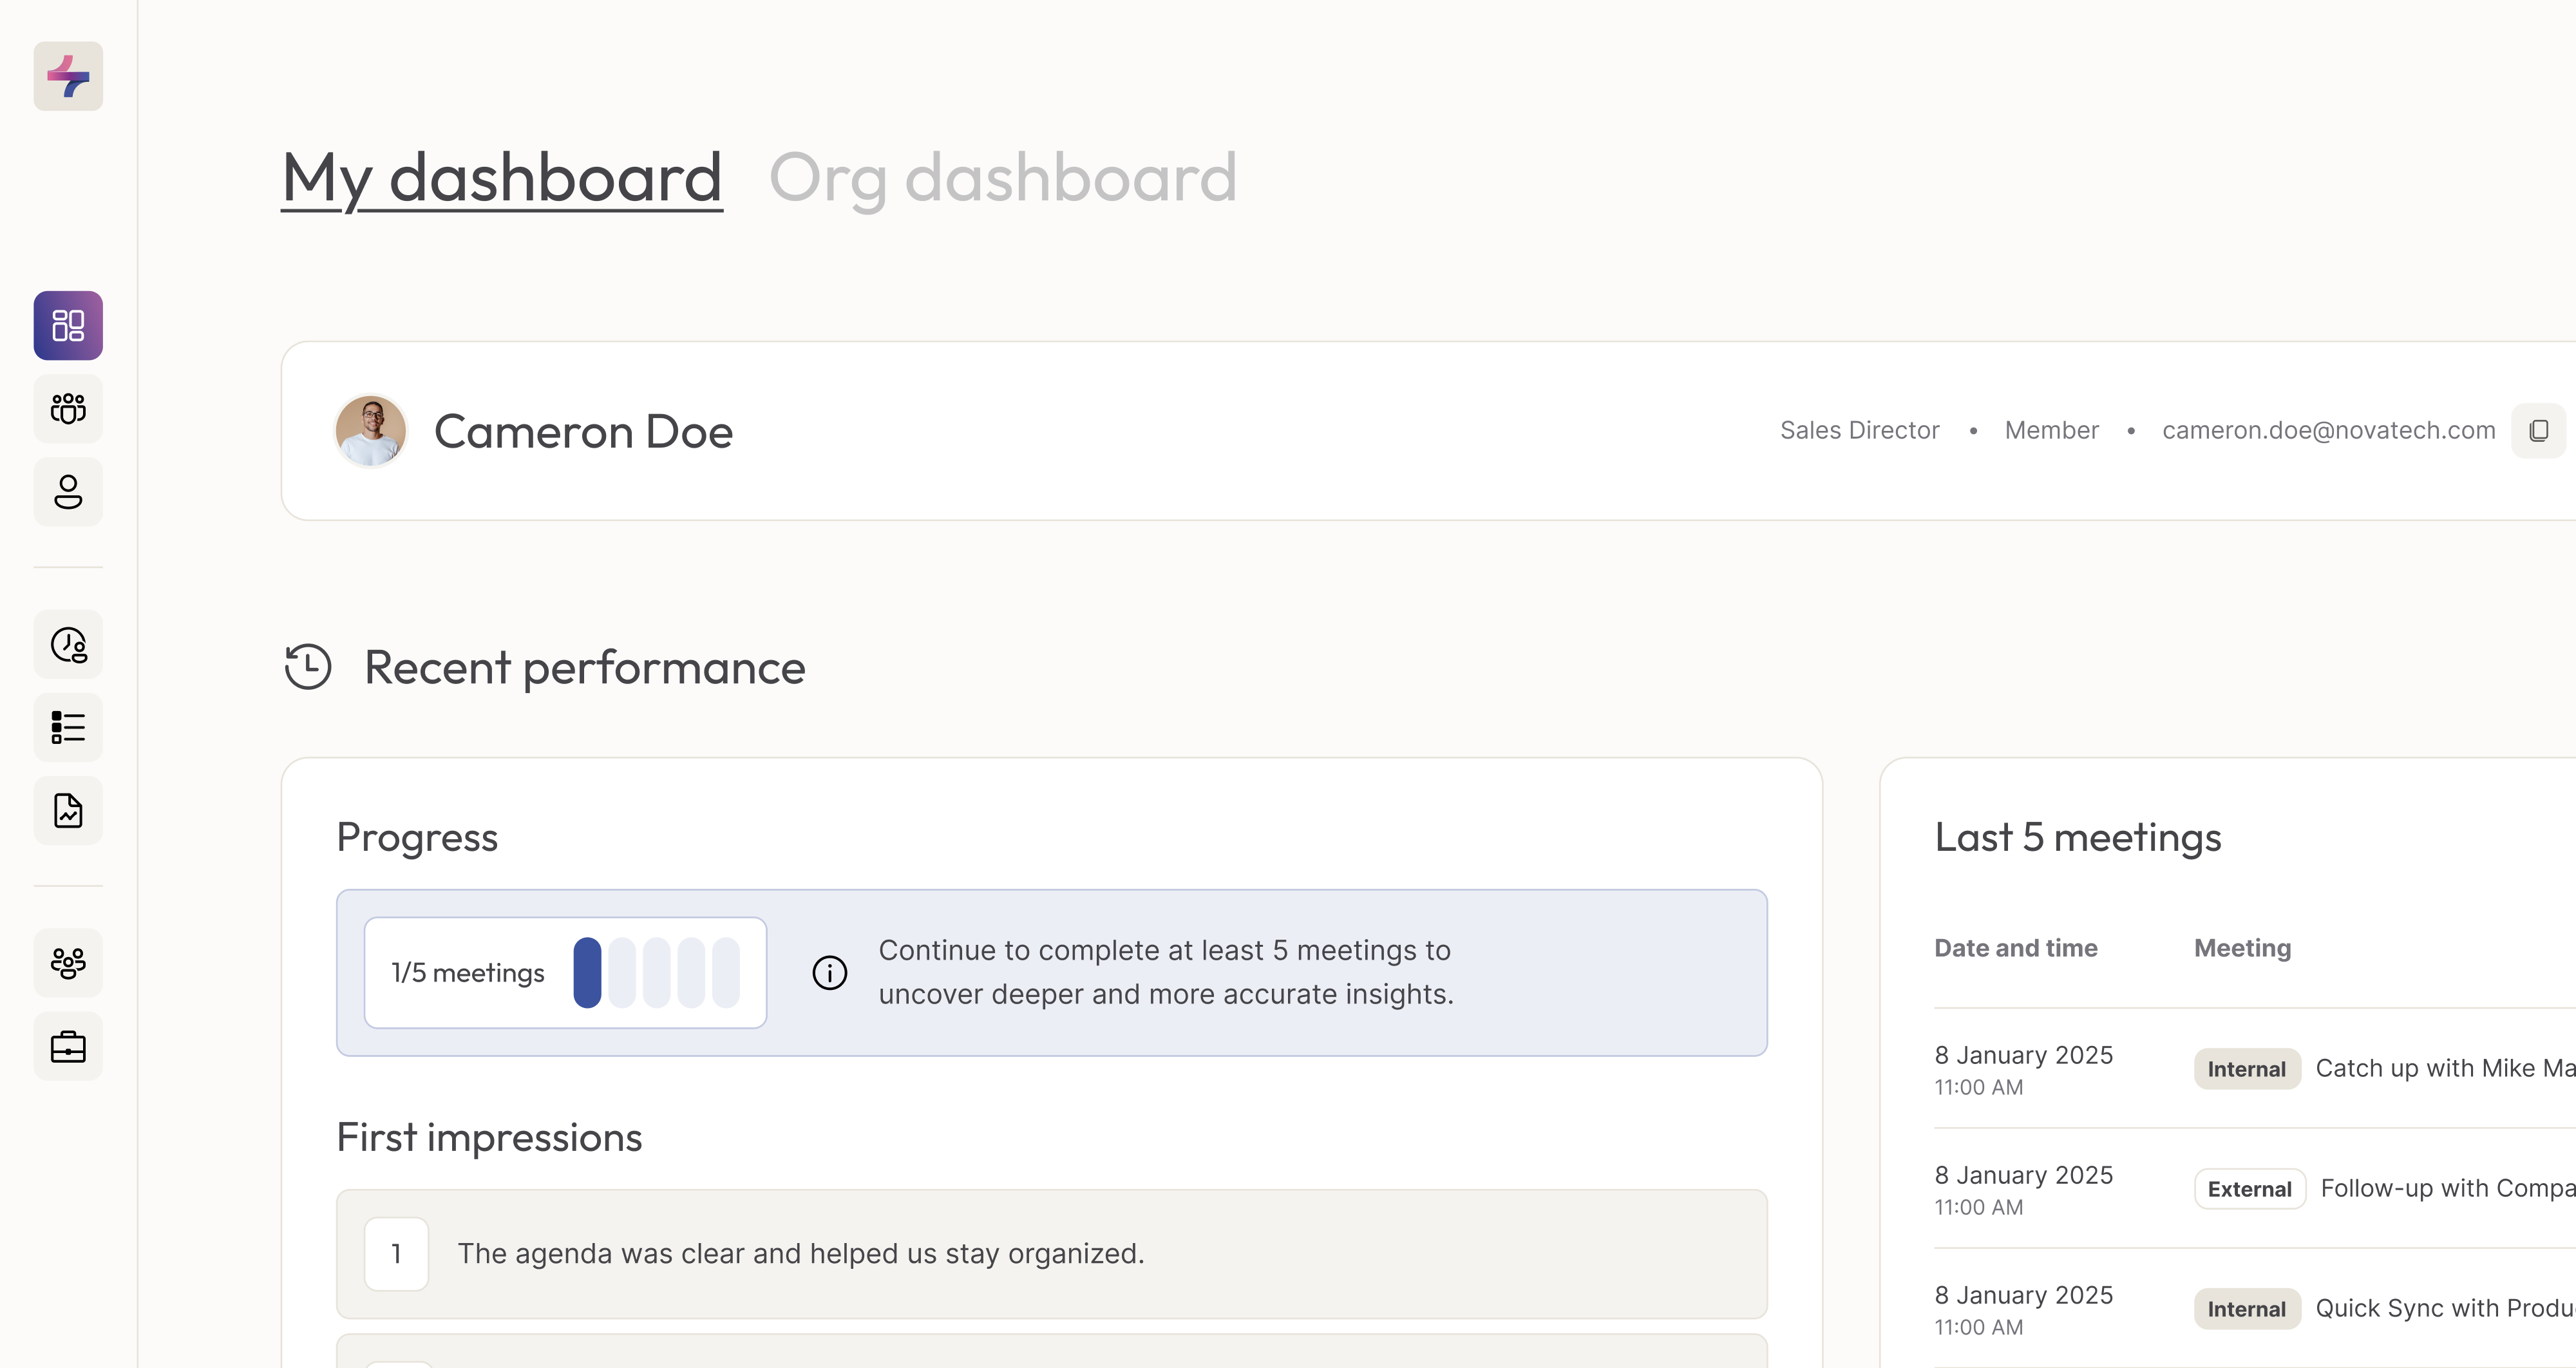The height and width of the screenshot is (1368, 2576).
Task: Click the Sales Director role label
Action: pyautogui.click(x=1859, y=430)
